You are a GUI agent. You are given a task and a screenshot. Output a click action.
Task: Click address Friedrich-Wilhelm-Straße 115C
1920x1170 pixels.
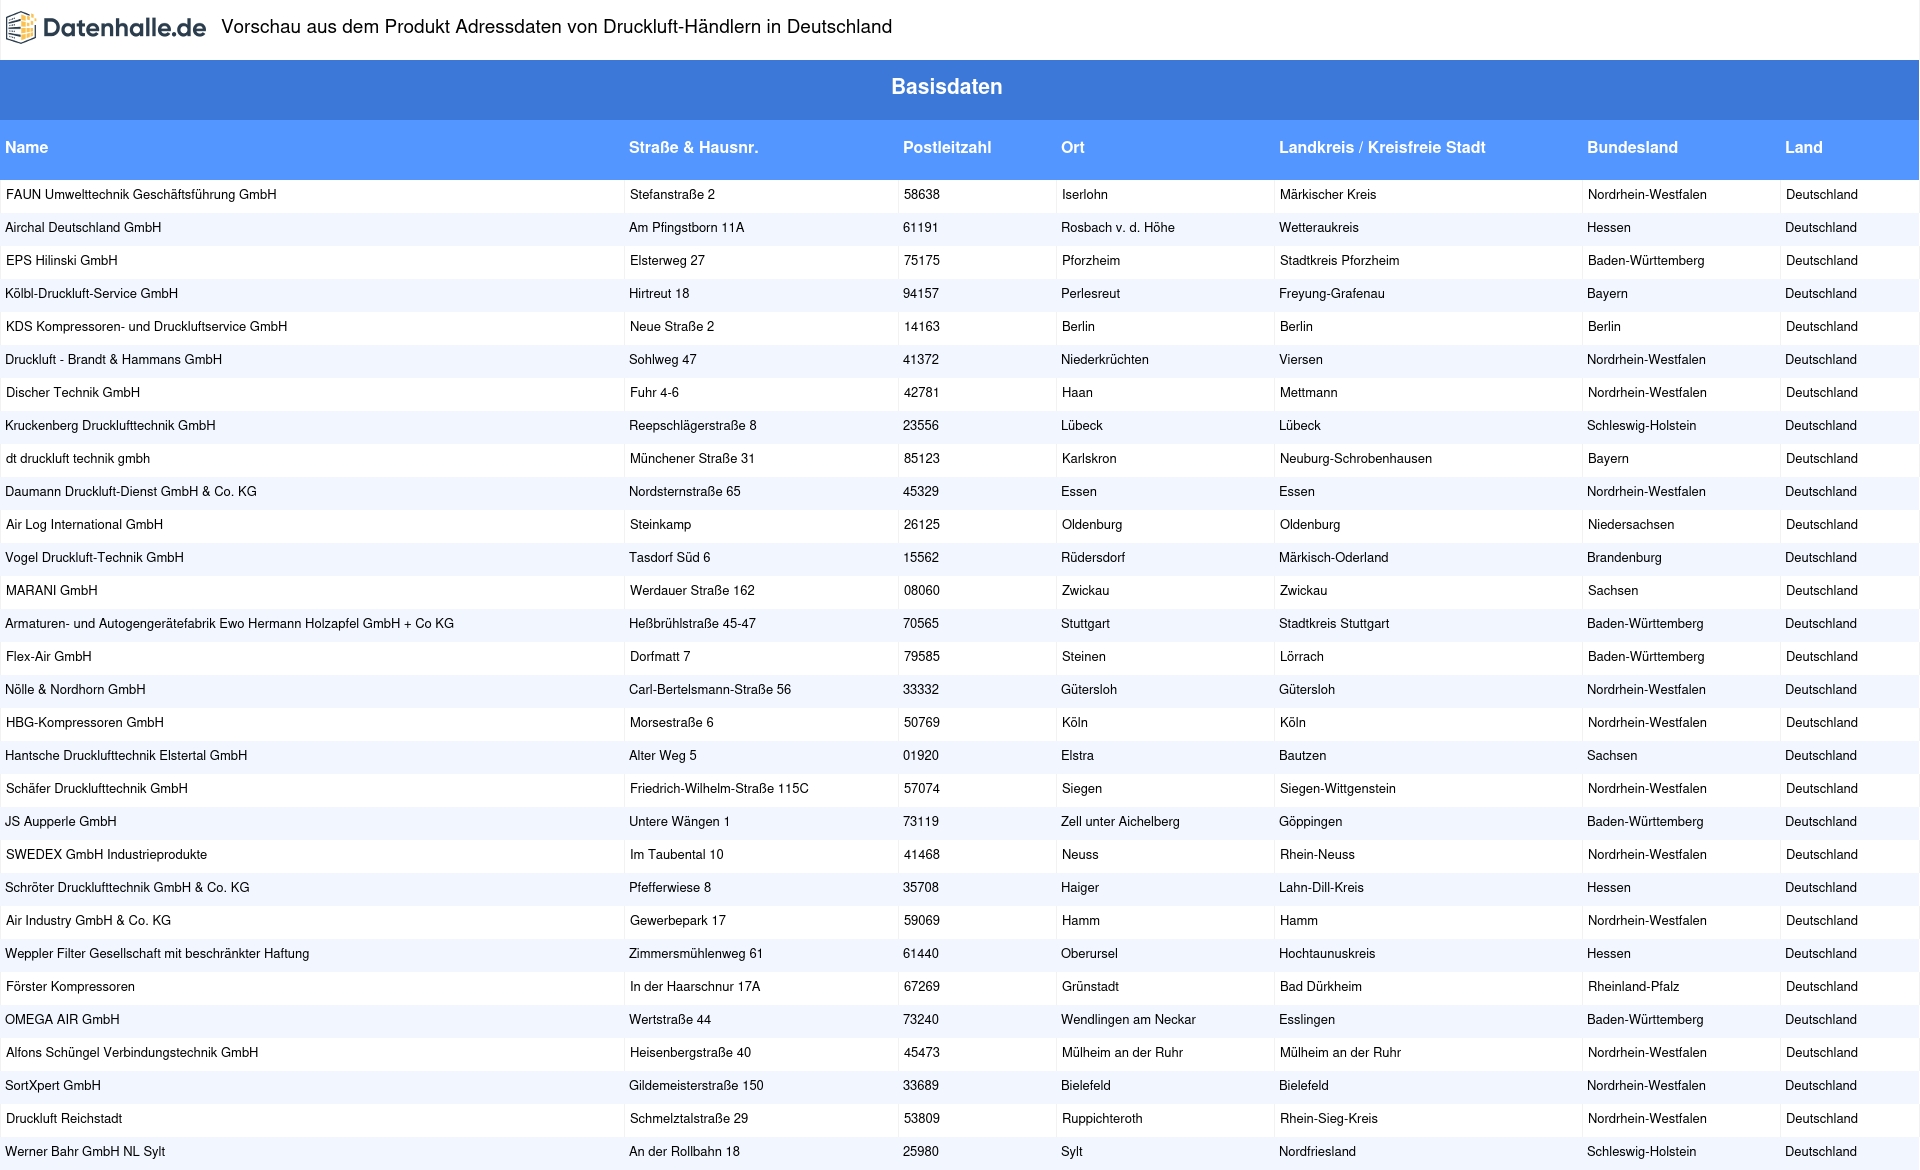tap(720, 789)
